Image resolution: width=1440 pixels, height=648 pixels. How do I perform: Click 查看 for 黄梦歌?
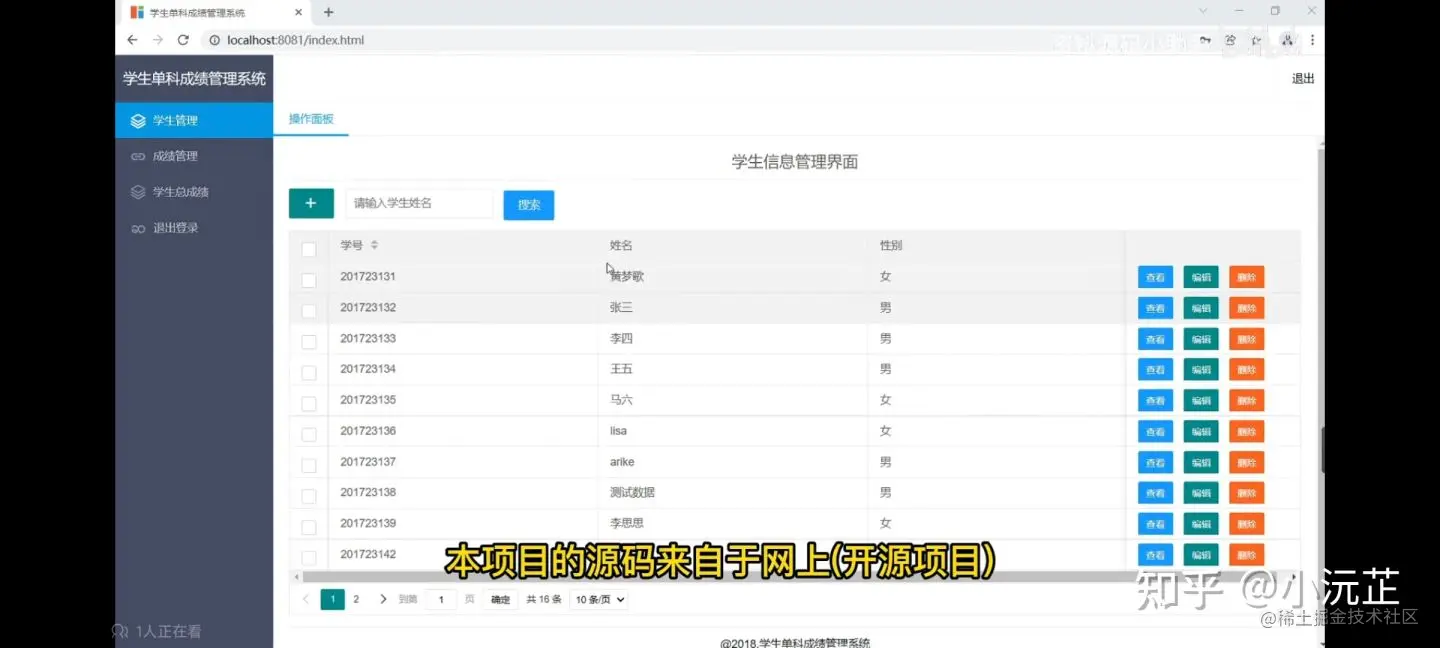pos(1155,277)
